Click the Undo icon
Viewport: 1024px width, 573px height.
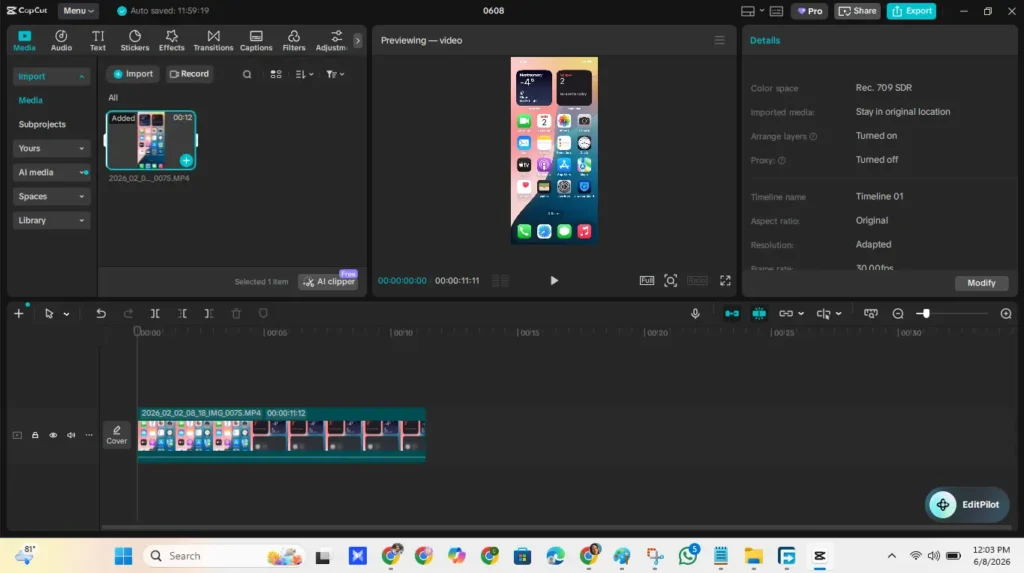pos(101,314)
